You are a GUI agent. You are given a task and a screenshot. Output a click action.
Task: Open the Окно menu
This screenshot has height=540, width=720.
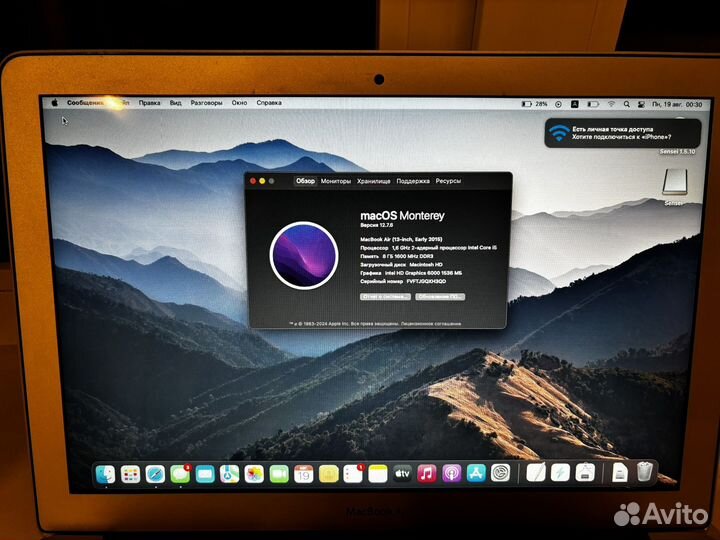tap(239, 103)
